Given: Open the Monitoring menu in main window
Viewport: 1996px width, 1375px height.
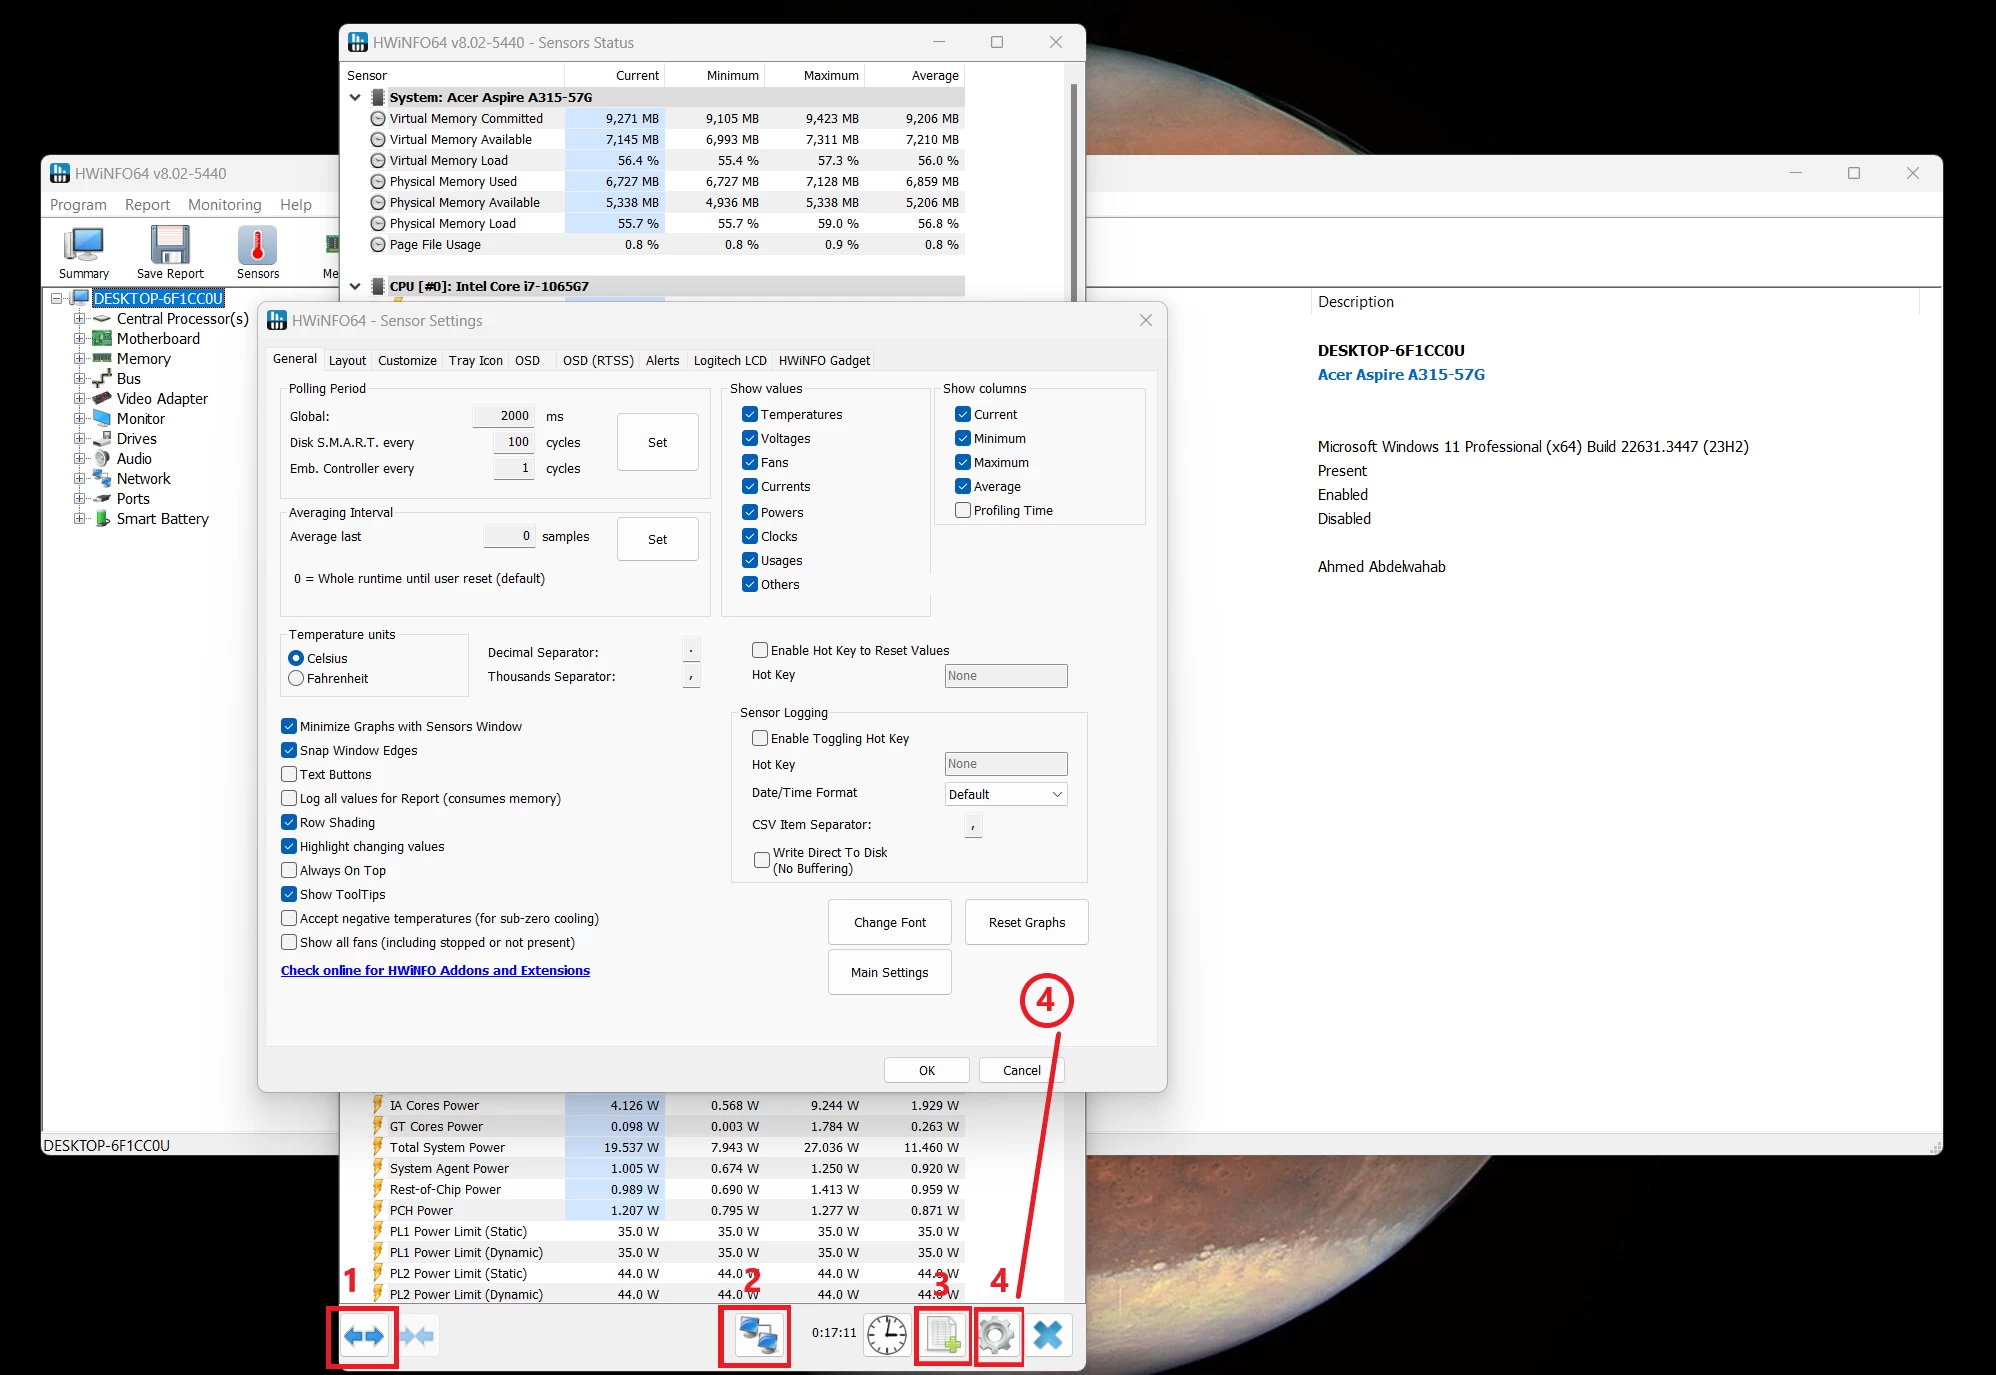Looking at the screenshot, I should tap(225, 204).
